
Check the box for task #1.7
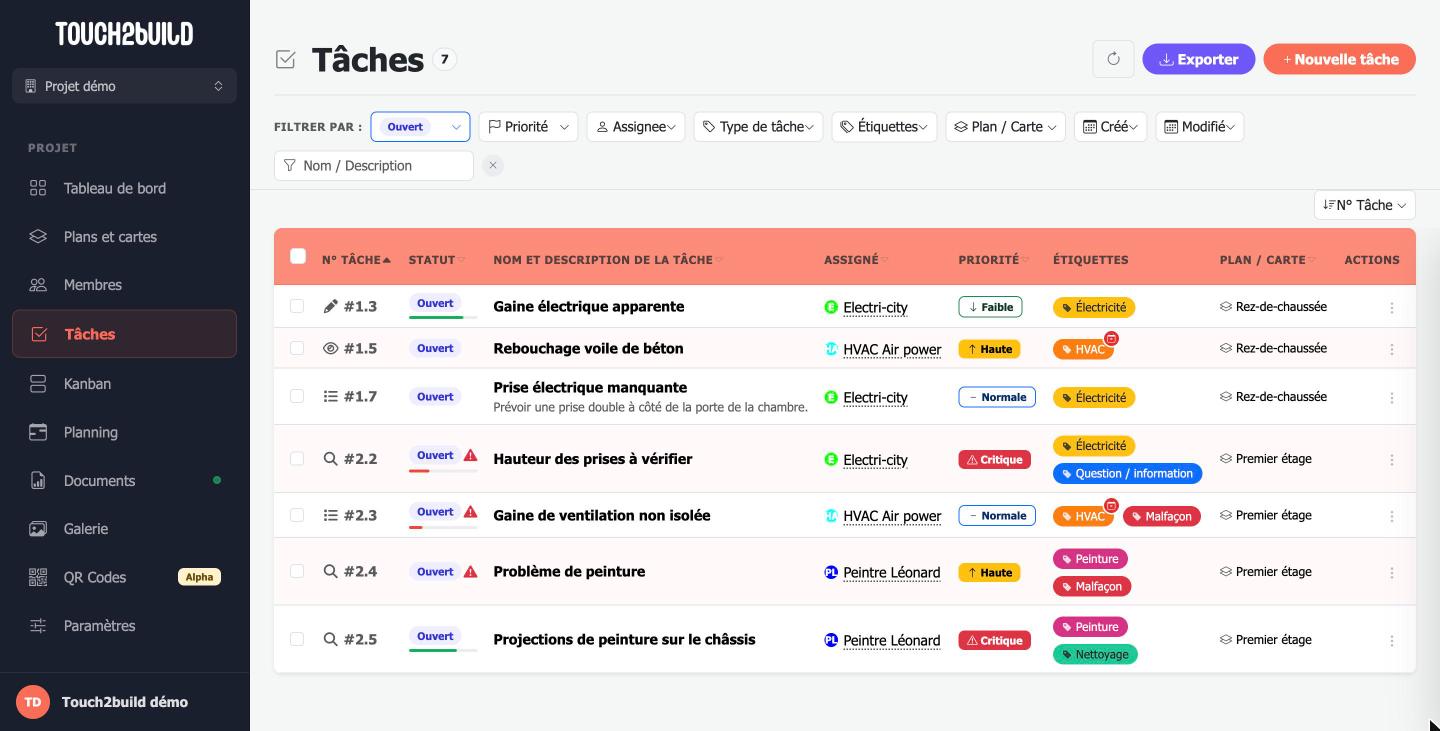point(297,396)
